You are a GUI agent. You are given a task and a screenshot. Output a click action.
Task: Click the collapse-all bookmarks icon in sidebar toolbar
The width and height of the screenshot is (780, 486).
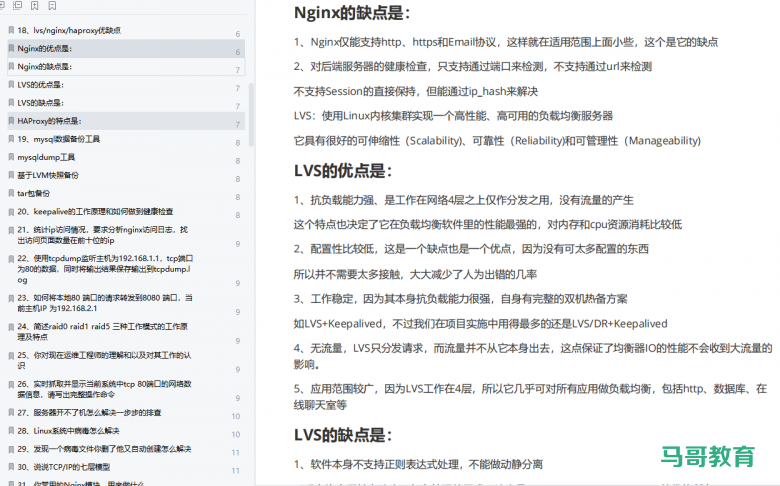tap(19, 5)
